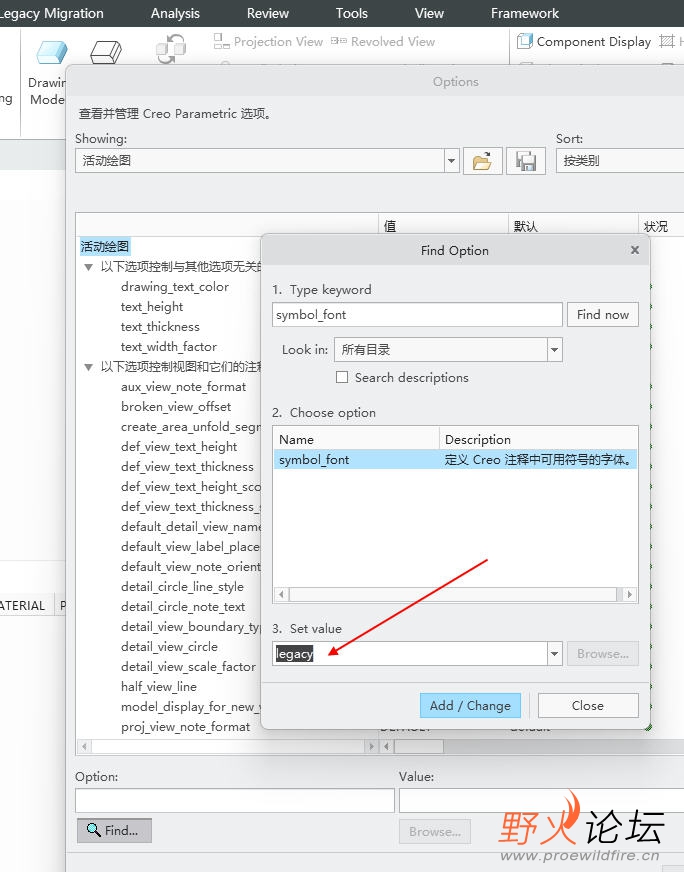Image resolution: width=684 pixels, height=872 pixels.
Task: Switch to the Review tab
Action: (267, 13)
